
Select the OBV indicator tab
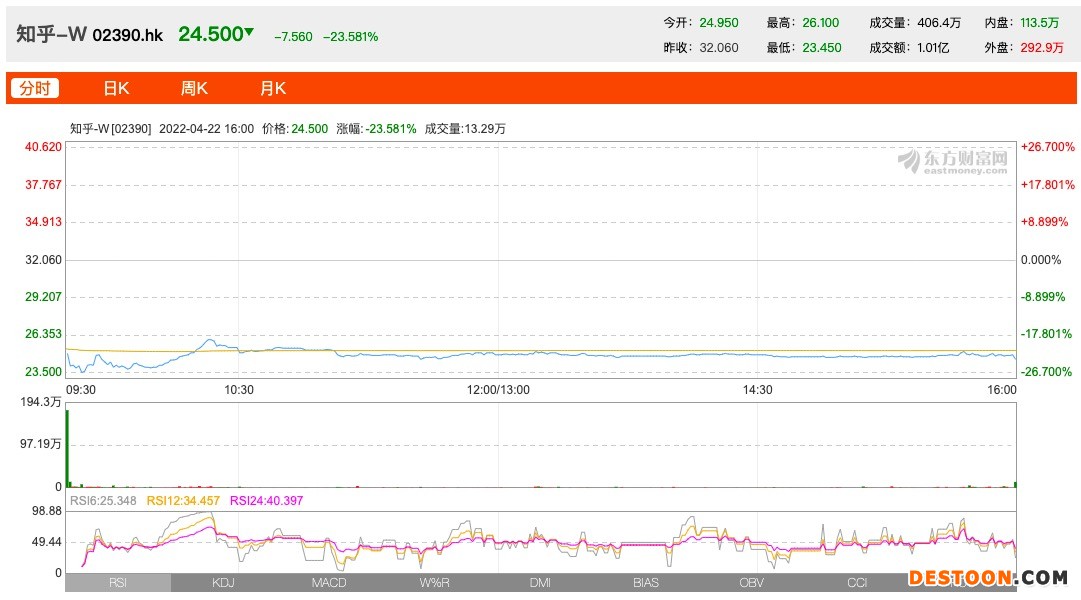[751, 582]
